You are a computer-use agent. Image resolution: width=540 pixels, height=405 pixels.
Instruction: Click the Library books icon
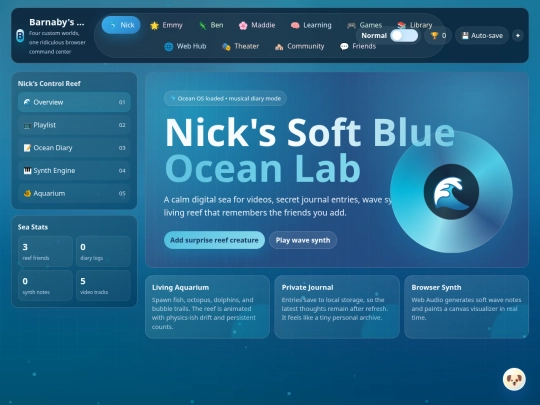pos(401,25)
